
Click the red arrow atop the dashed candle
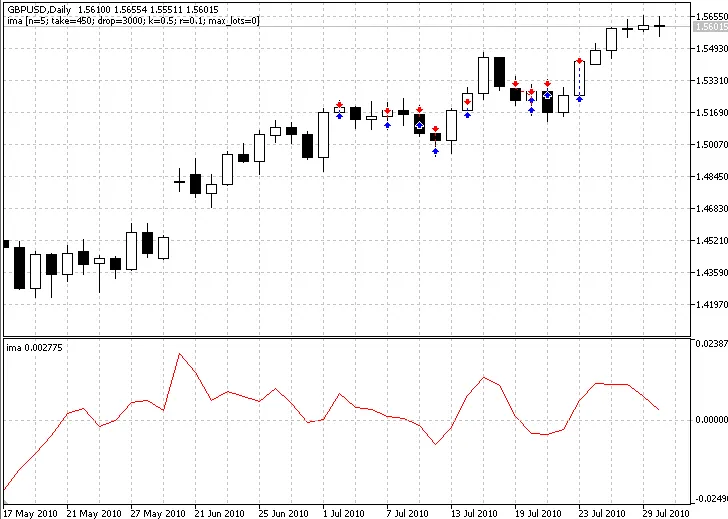point(580,59)
